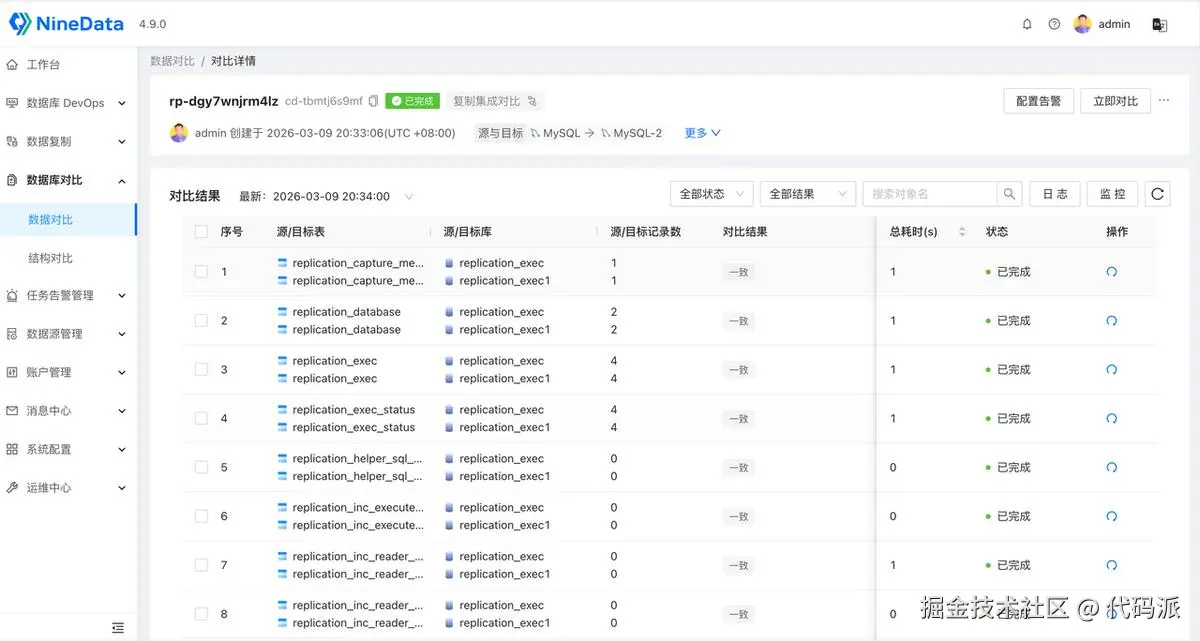Image resolution: width=1200 pixels, height=641 pixels.
Task: Click the search magnifier icon
Action: click(x=1009, y=194)
